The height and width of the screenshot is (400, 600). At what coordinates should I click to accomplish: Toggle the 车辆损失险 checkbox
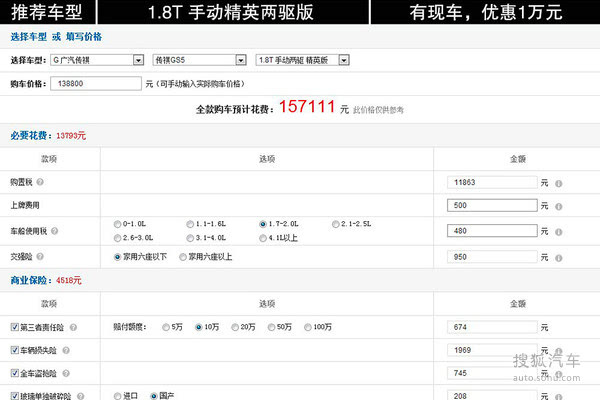coord(15,350)
